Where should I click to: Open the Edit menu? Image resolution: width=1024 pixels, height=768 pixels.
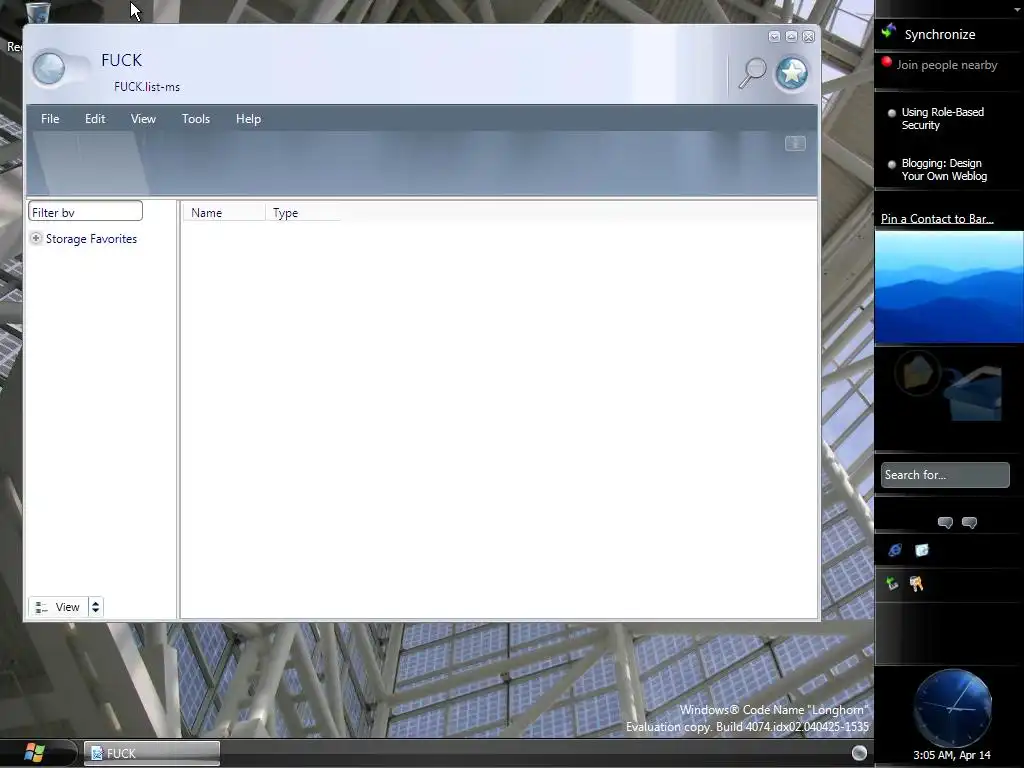(x=95, y=119)
